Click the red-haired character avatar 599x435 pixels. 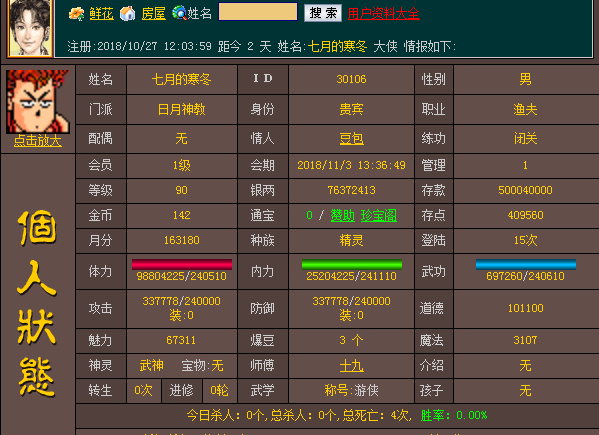pyautogui.click(x=37, y=102)
